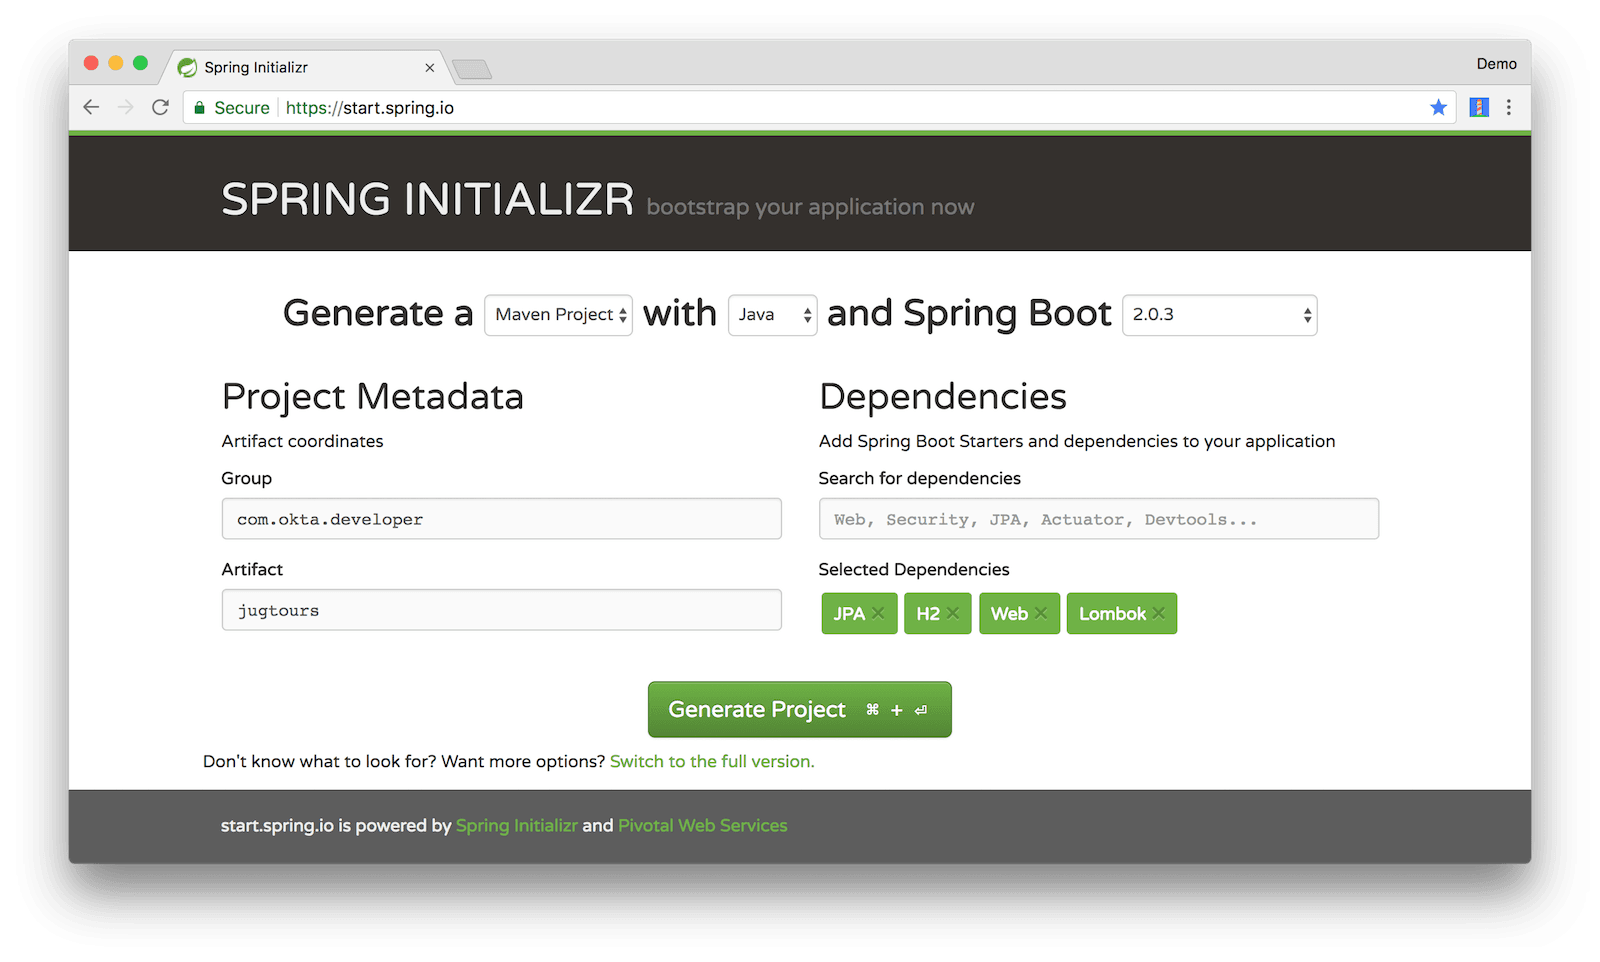Open the Pivotal Web Services link

tap(703, 826)
